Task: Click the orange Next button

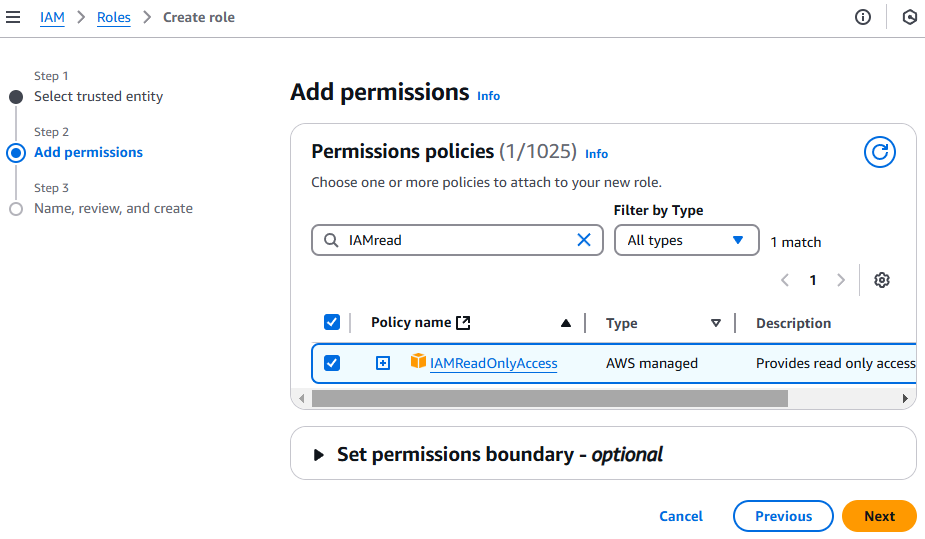Action: pos(879,516)
